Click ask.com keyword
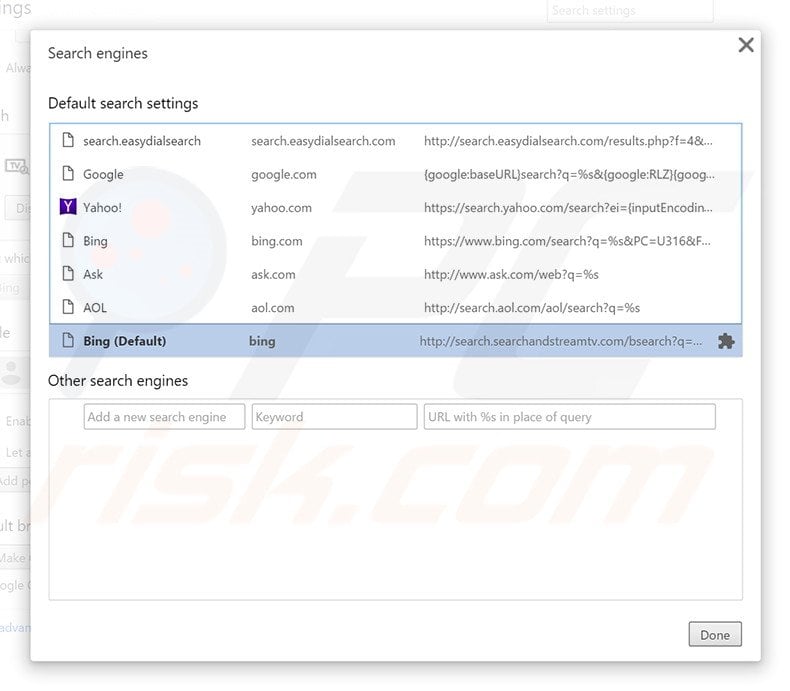The height and width of the screenshot is (691, 790). click(x=273, y=274)
